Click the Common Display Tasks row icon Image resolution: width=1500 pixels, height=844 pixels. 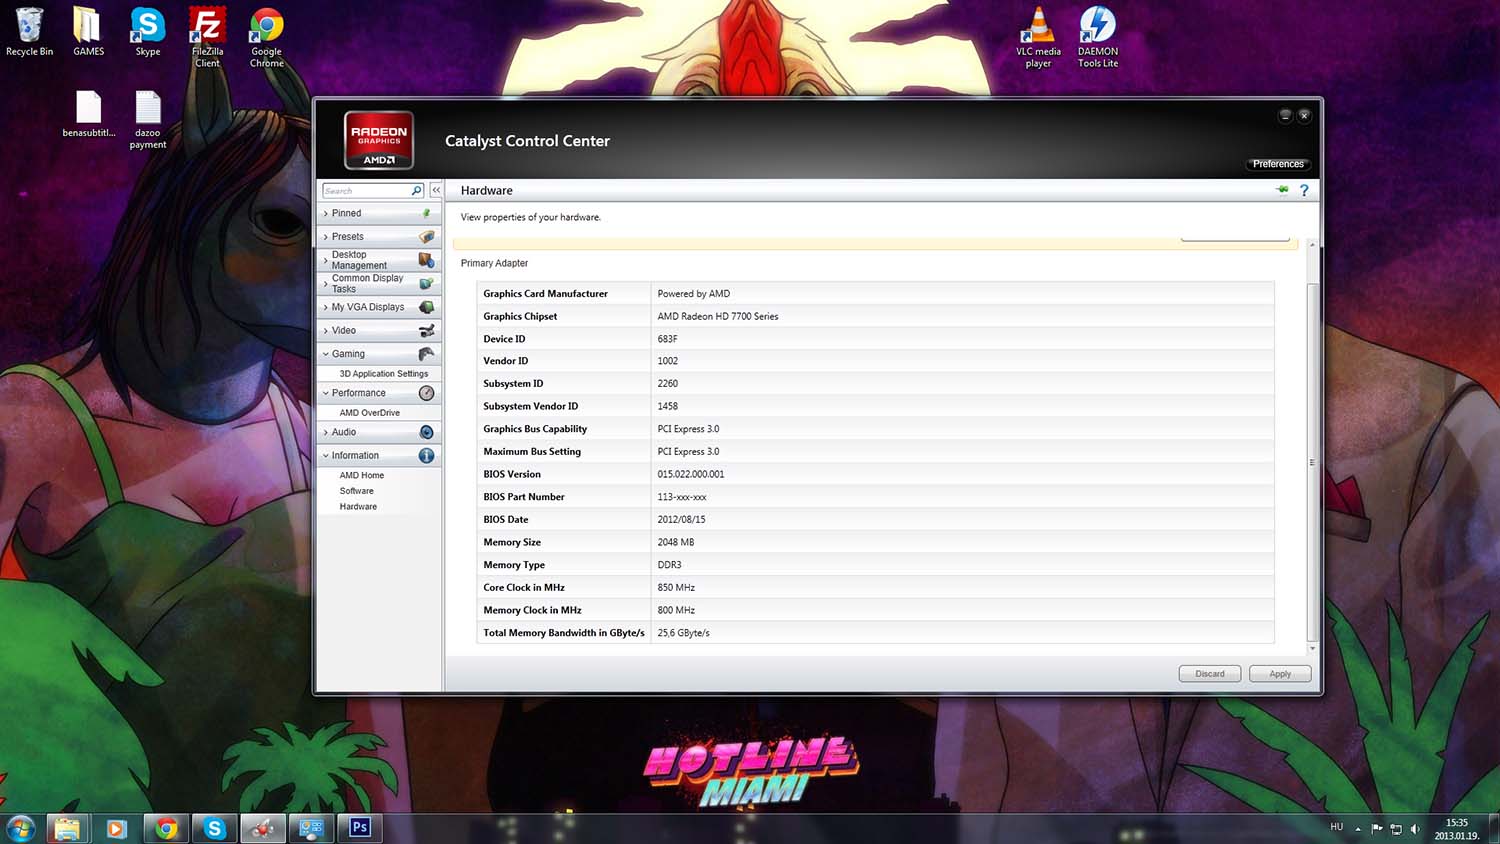point(427,284)
